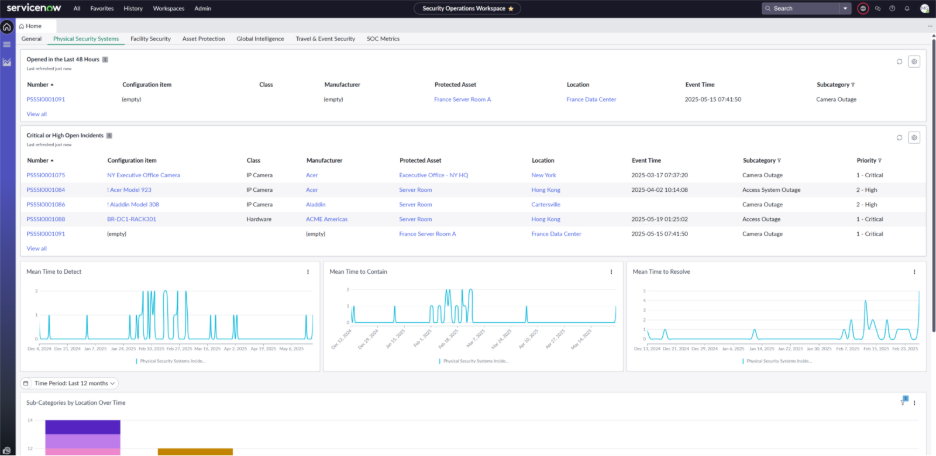Image resolution: width=936 pixels, height=456 pixels.
Task: Open the NY Executive Office Camera link
Action: coord(143,175)
